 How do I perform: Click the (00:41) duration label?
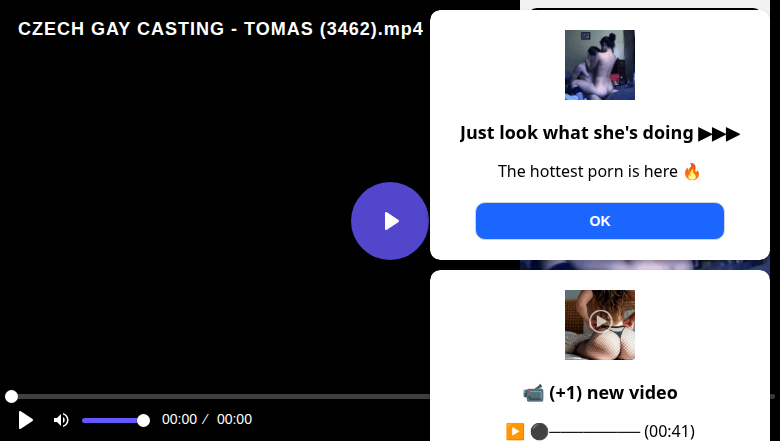point(669,432)
